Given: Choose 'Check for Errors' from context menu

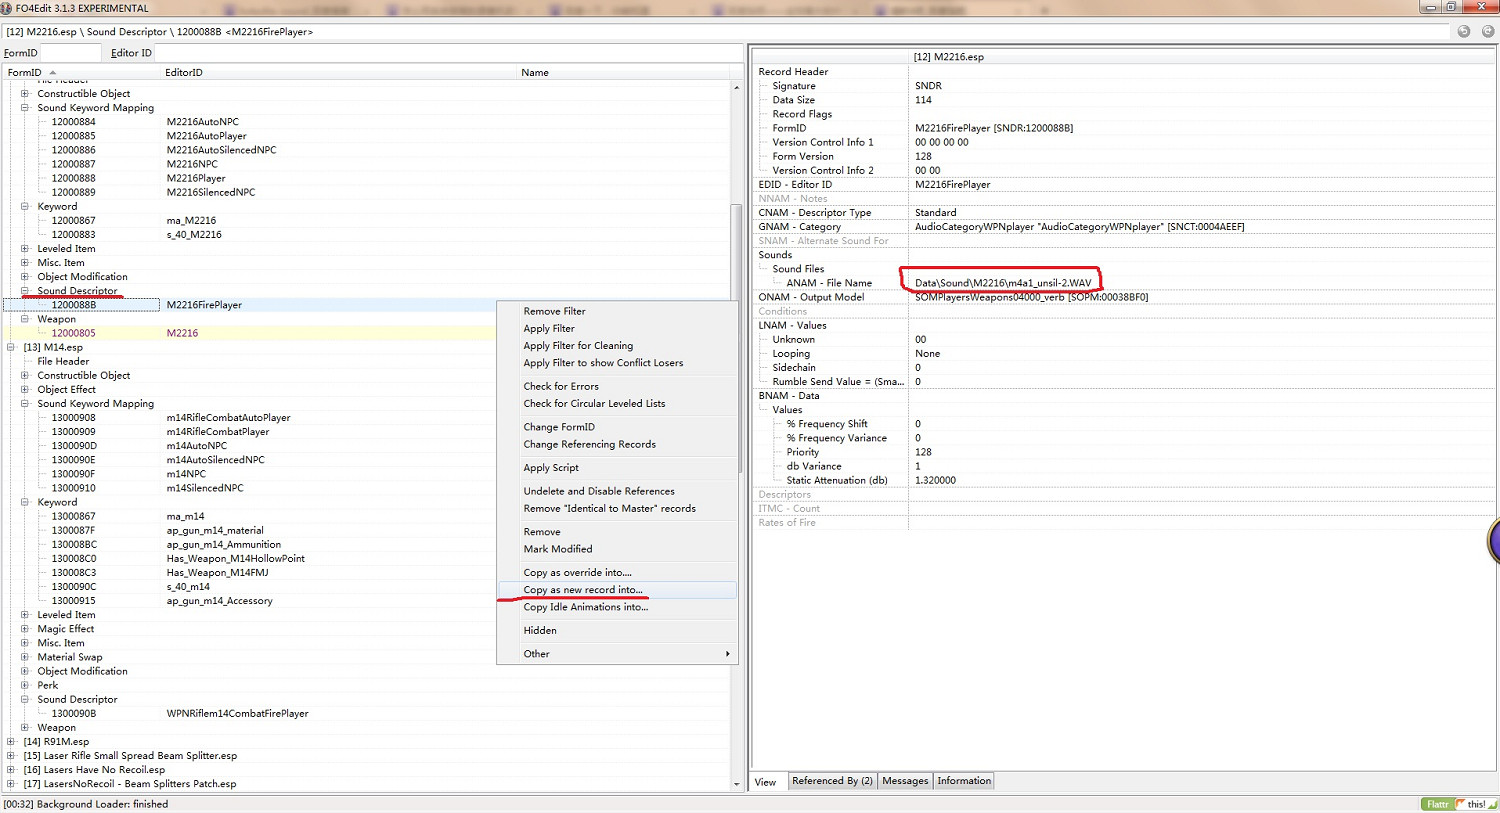Looking at the screenshot, I should pos(561,387).
